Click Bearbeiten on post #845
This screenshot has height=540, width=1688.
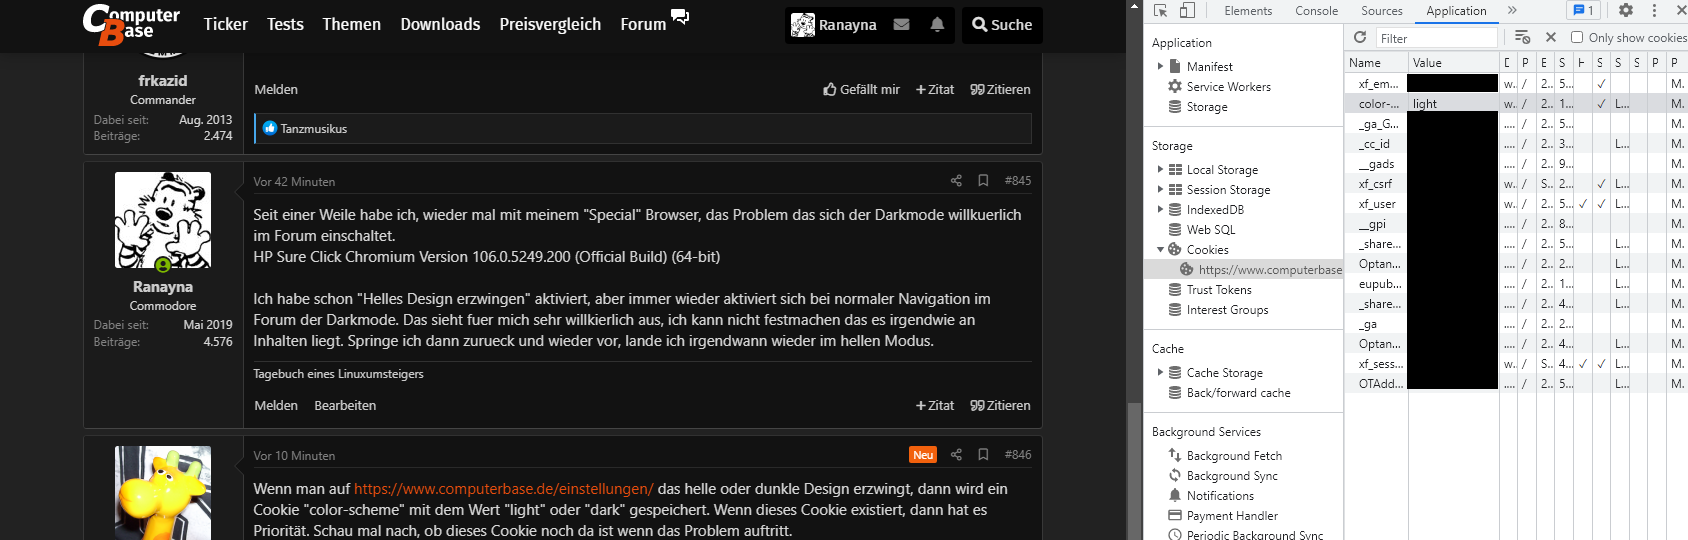(x=345, y=406)
